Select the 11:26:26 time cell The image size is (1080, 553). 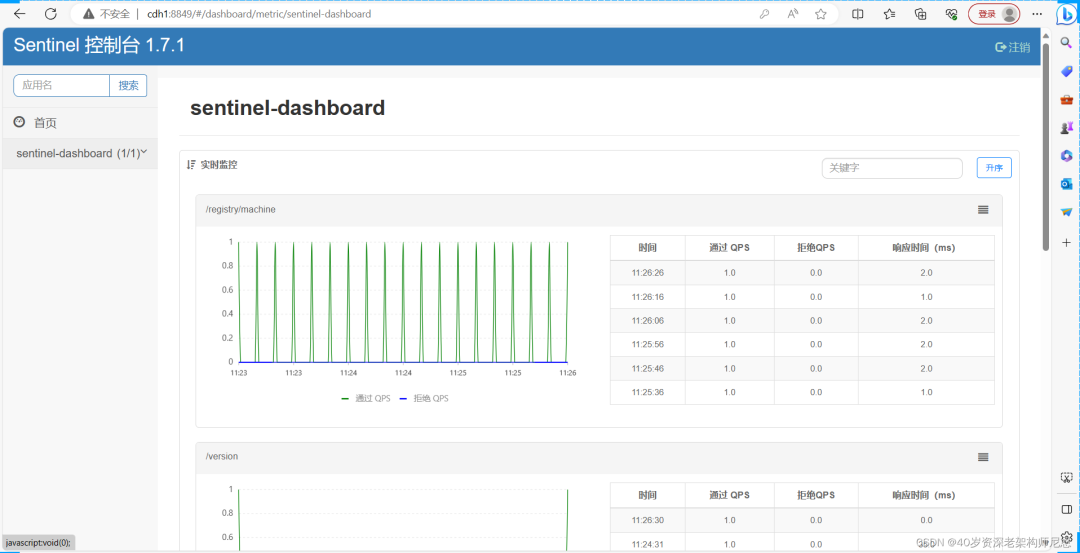(x=647, y=273)
